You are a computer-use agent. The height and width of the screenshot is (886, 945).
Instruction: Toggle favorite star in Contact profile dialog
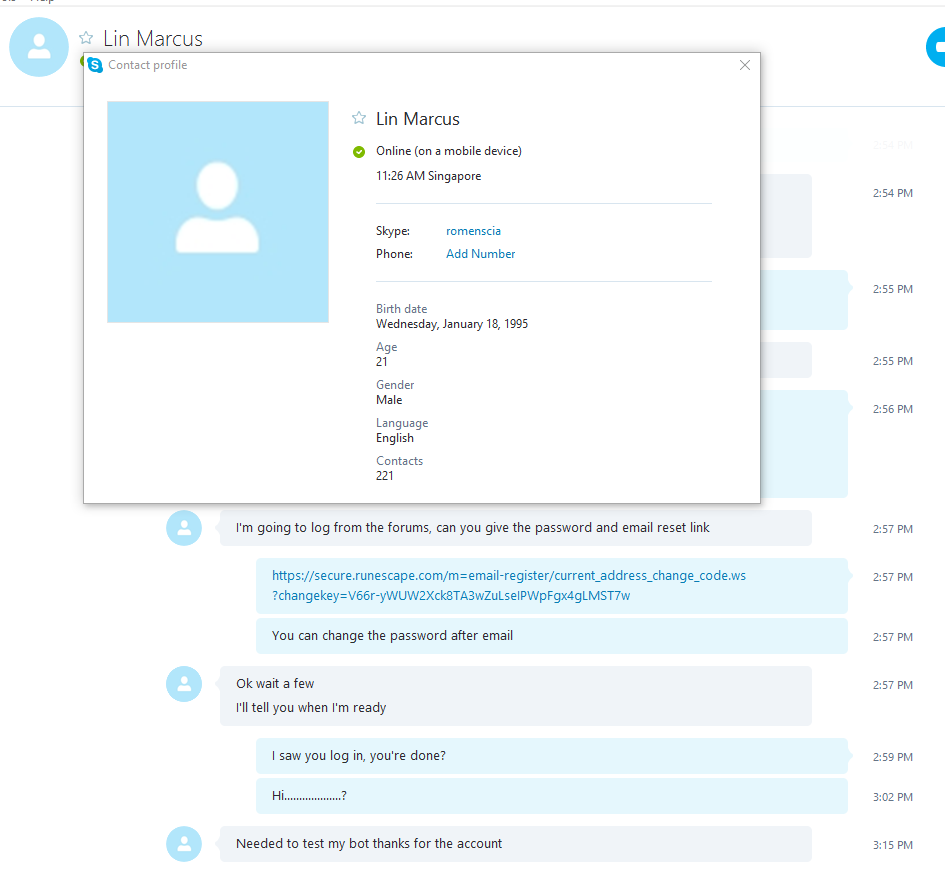pyautogui.click(x=359, y=118)
